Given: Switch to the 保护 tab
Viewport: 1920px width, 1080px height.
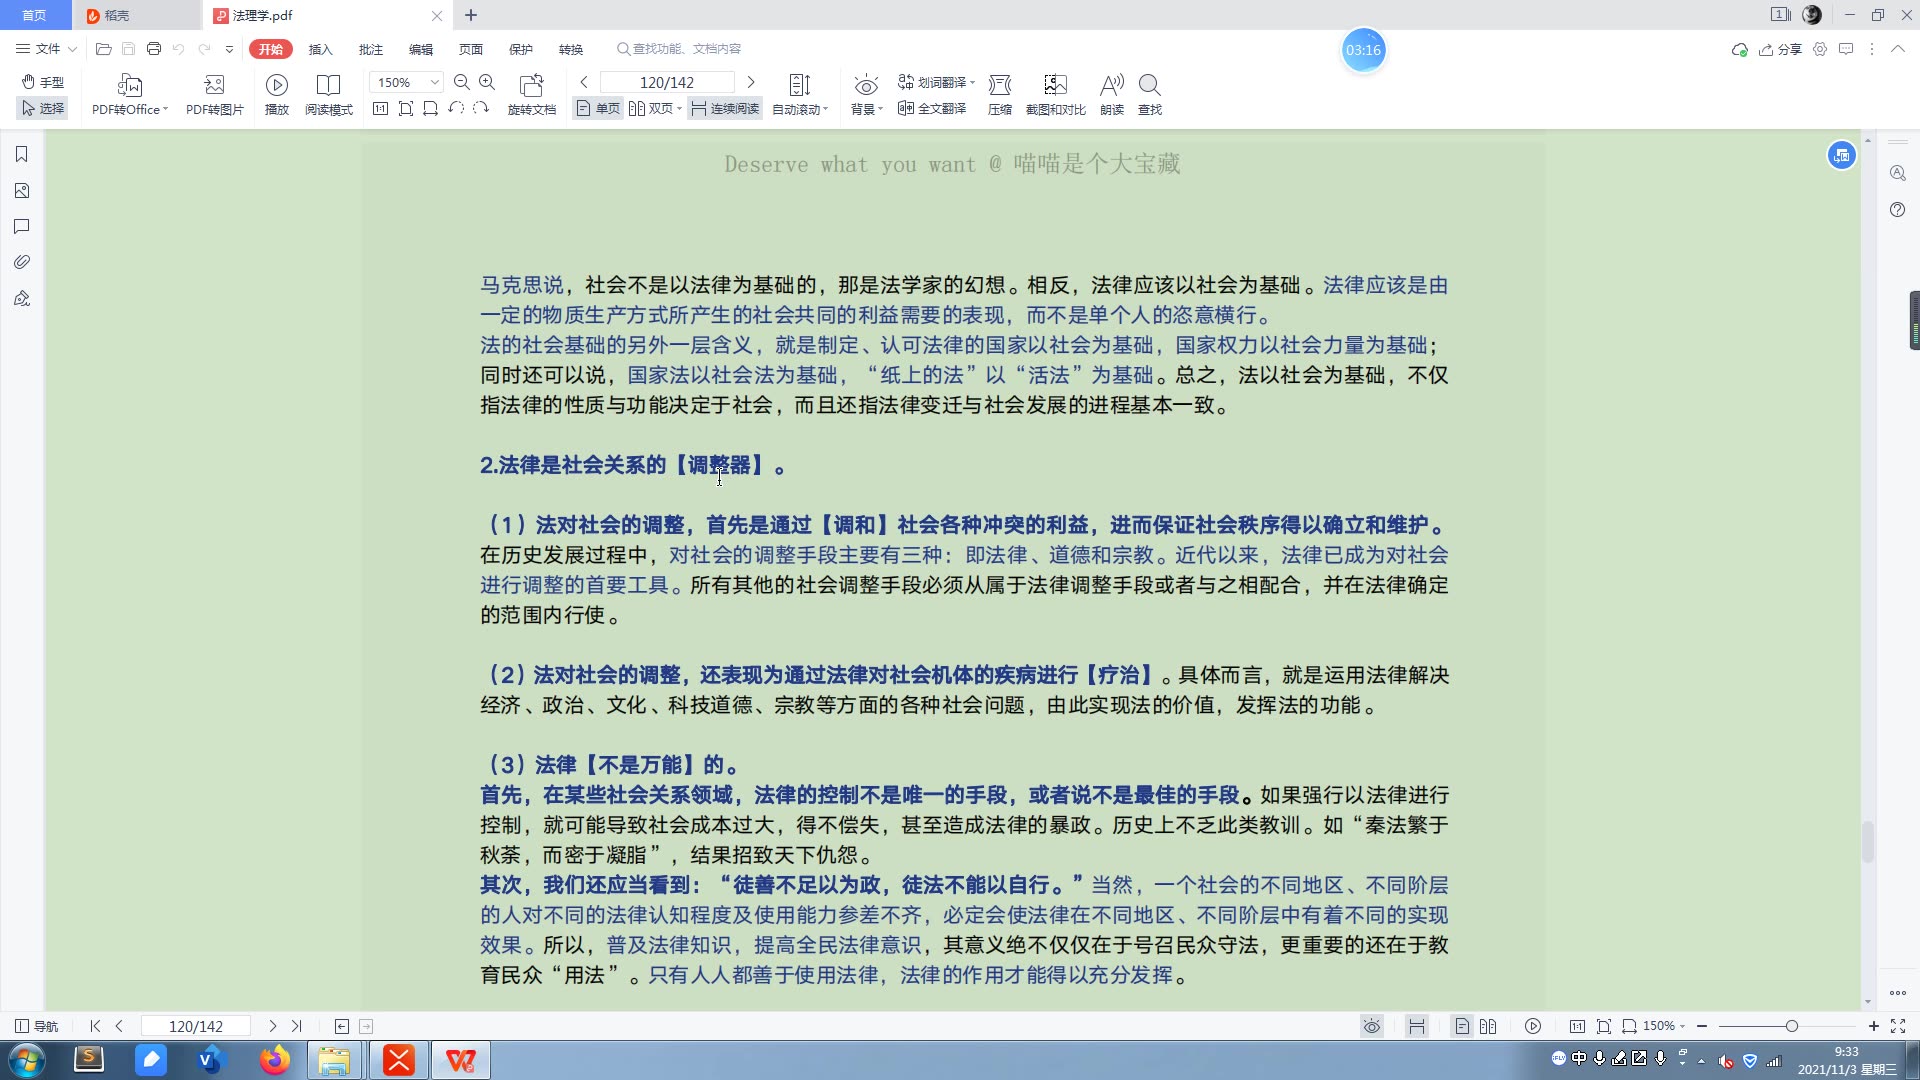Looking at the screenshot, I should click(x=520, y=49).
